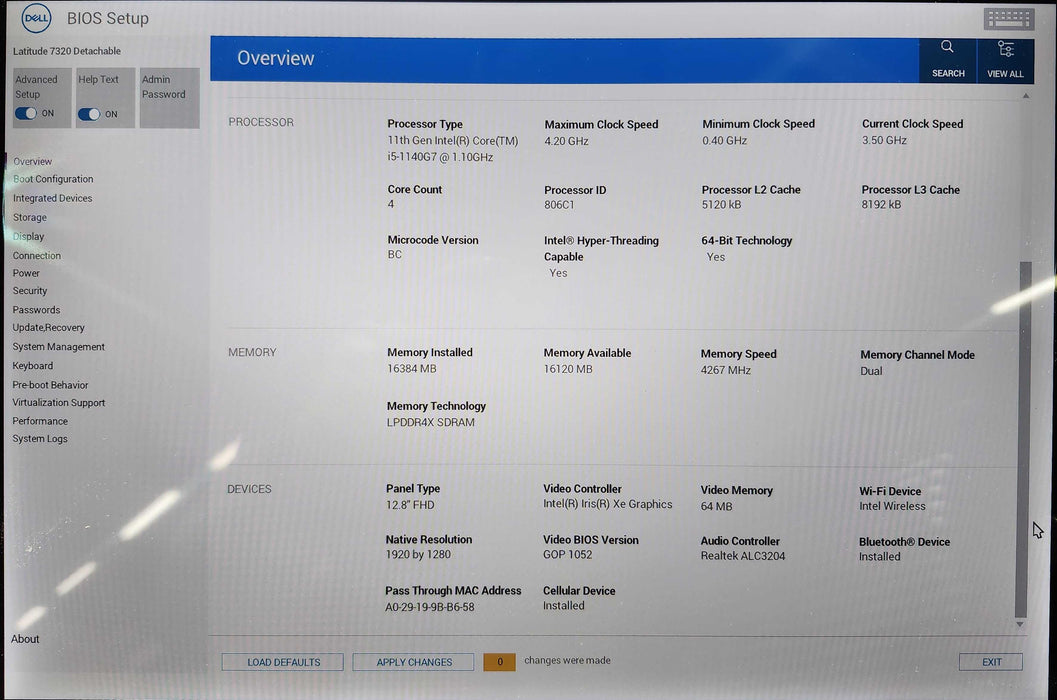
Task: Open the on-screen keyboard icon
Action: [1008, 19]
